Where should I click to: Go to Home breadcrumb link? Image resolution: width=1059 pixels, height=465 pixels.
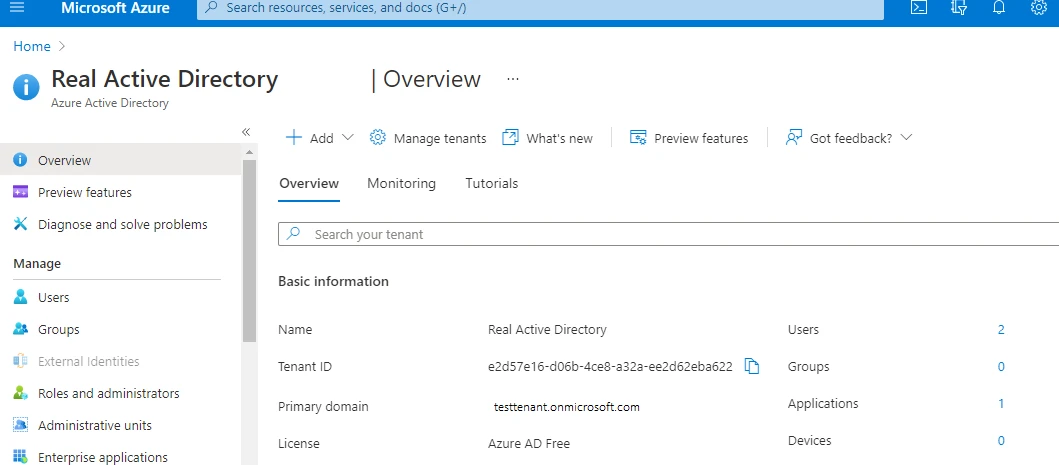click(x=32, y=46)
